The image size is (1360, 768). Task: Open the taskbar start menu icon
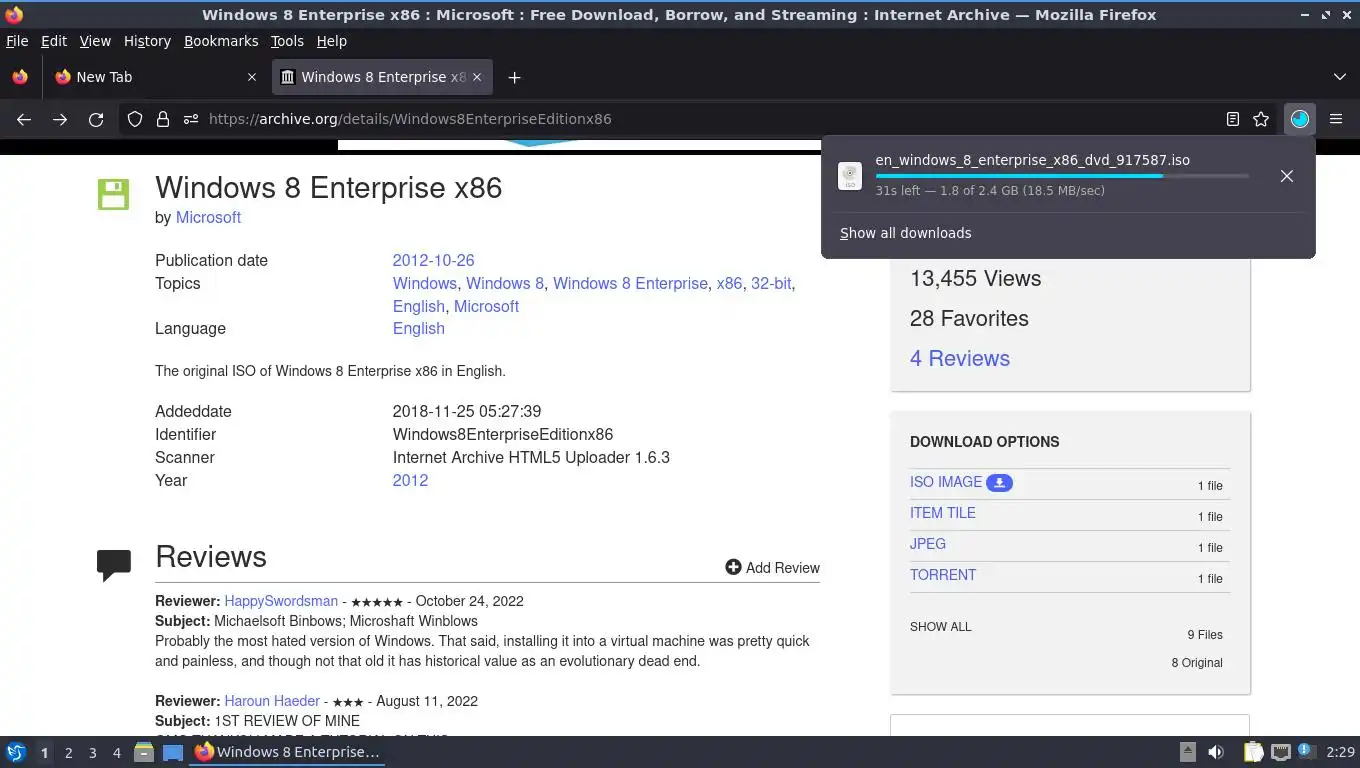[16, 752]
